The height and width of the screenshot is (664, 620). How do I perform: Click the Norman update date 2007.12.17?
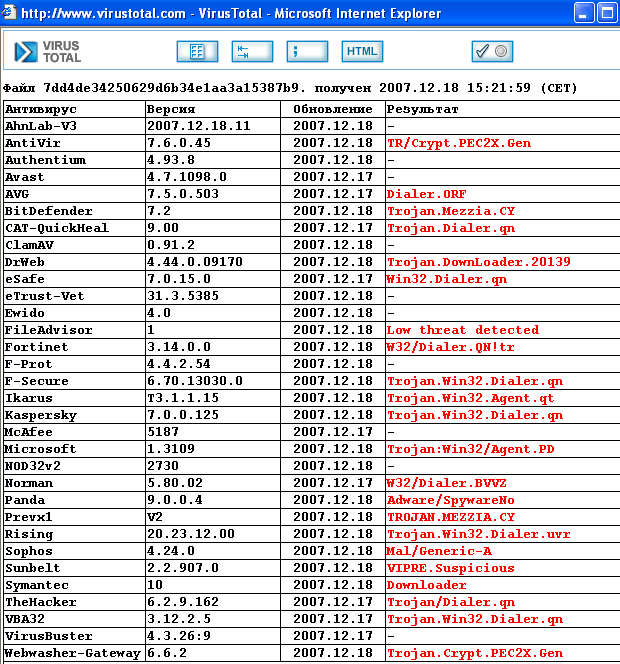(333, 483)
